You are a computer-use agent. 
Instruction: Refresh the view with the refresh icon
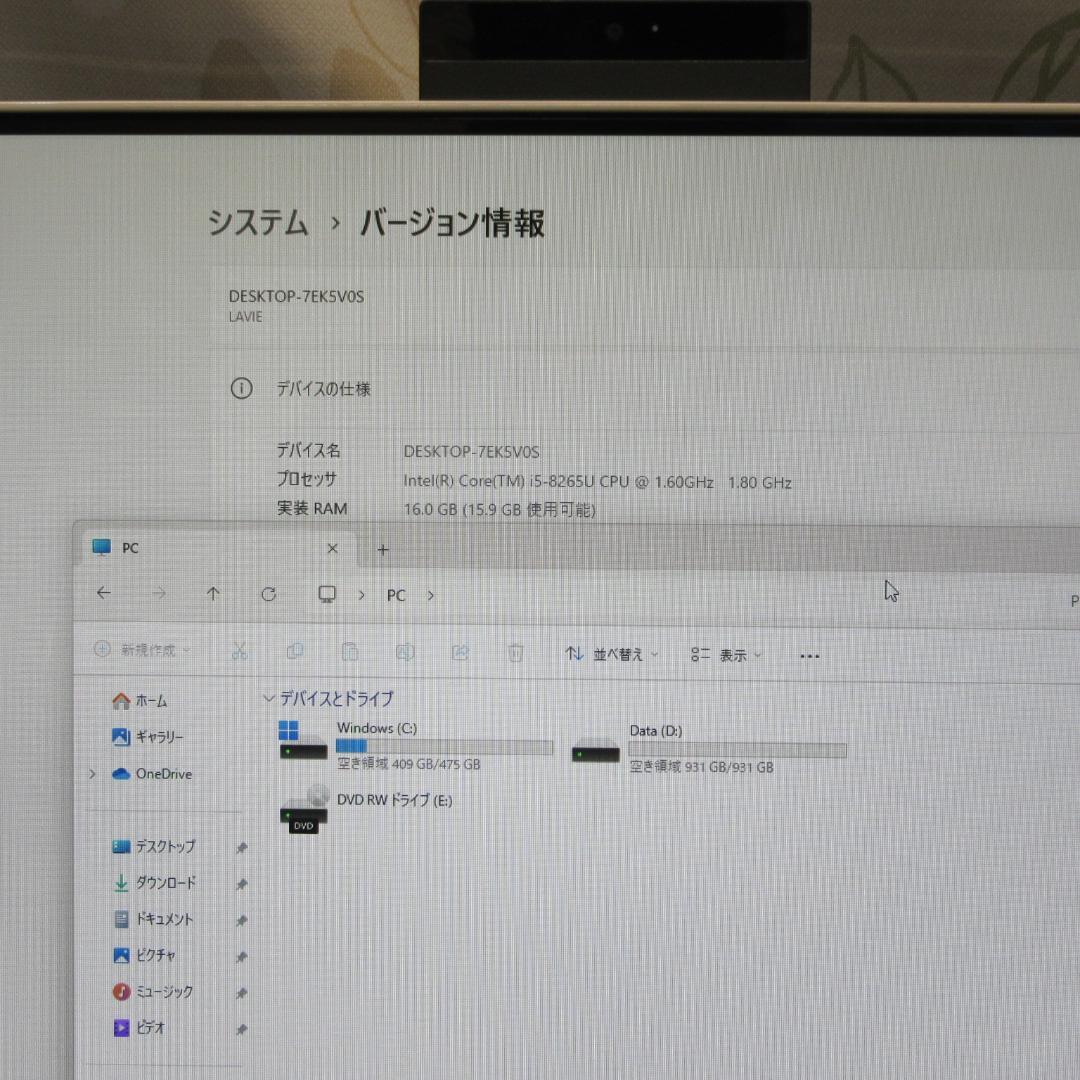(268, 593)
